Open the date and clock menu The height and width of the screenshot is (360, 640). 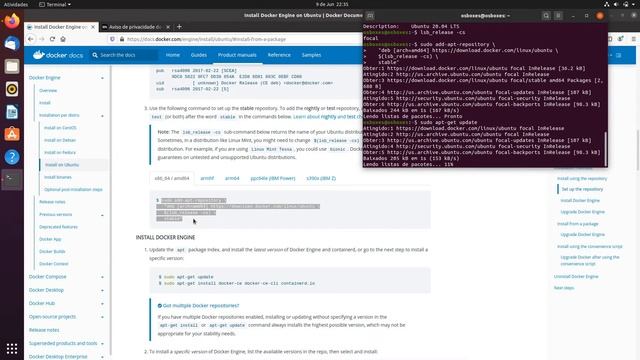click(x=332, y=4)
